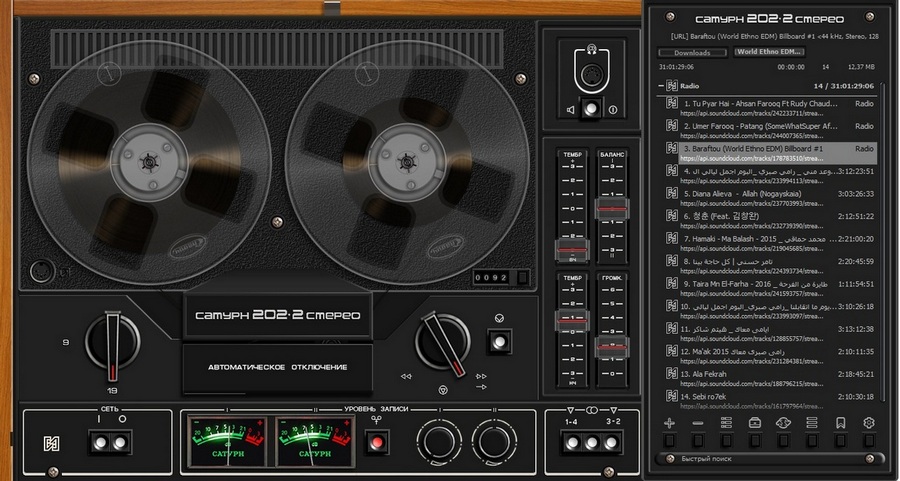This screenshot has height=481, width=900.
Task: Click the briefcase icon in playlist toolbar
Action: click(x=754, y=424)
